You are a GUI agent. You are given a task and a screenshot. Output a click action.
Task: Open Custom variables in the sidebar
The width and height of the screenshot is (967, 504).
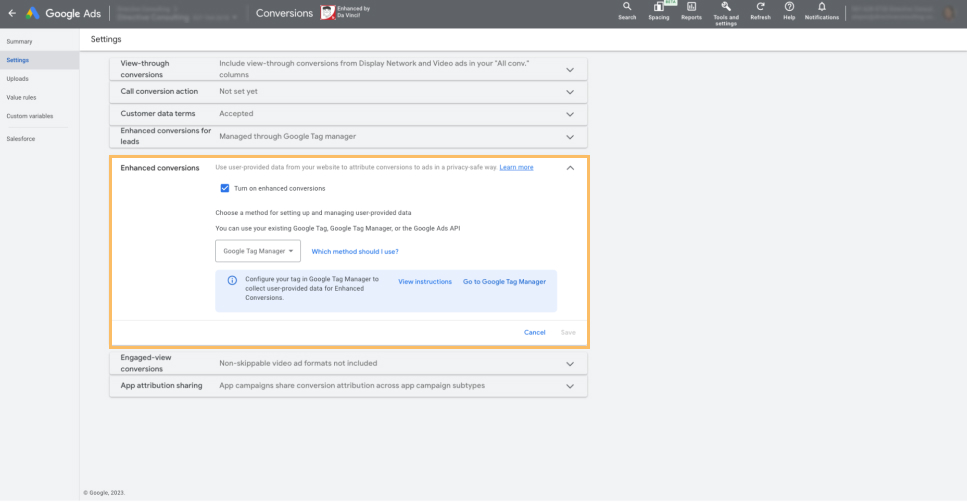[x=30, y=116]
